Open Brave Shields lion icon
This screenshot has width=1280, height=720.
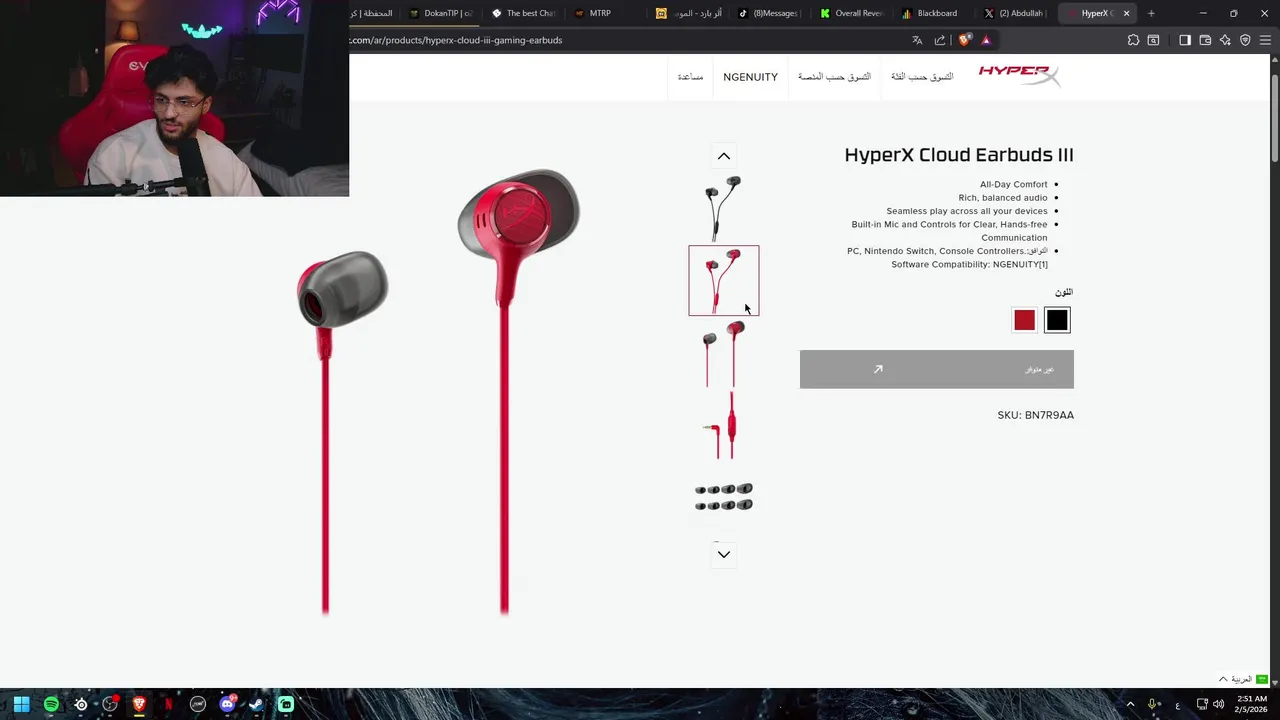964,40
